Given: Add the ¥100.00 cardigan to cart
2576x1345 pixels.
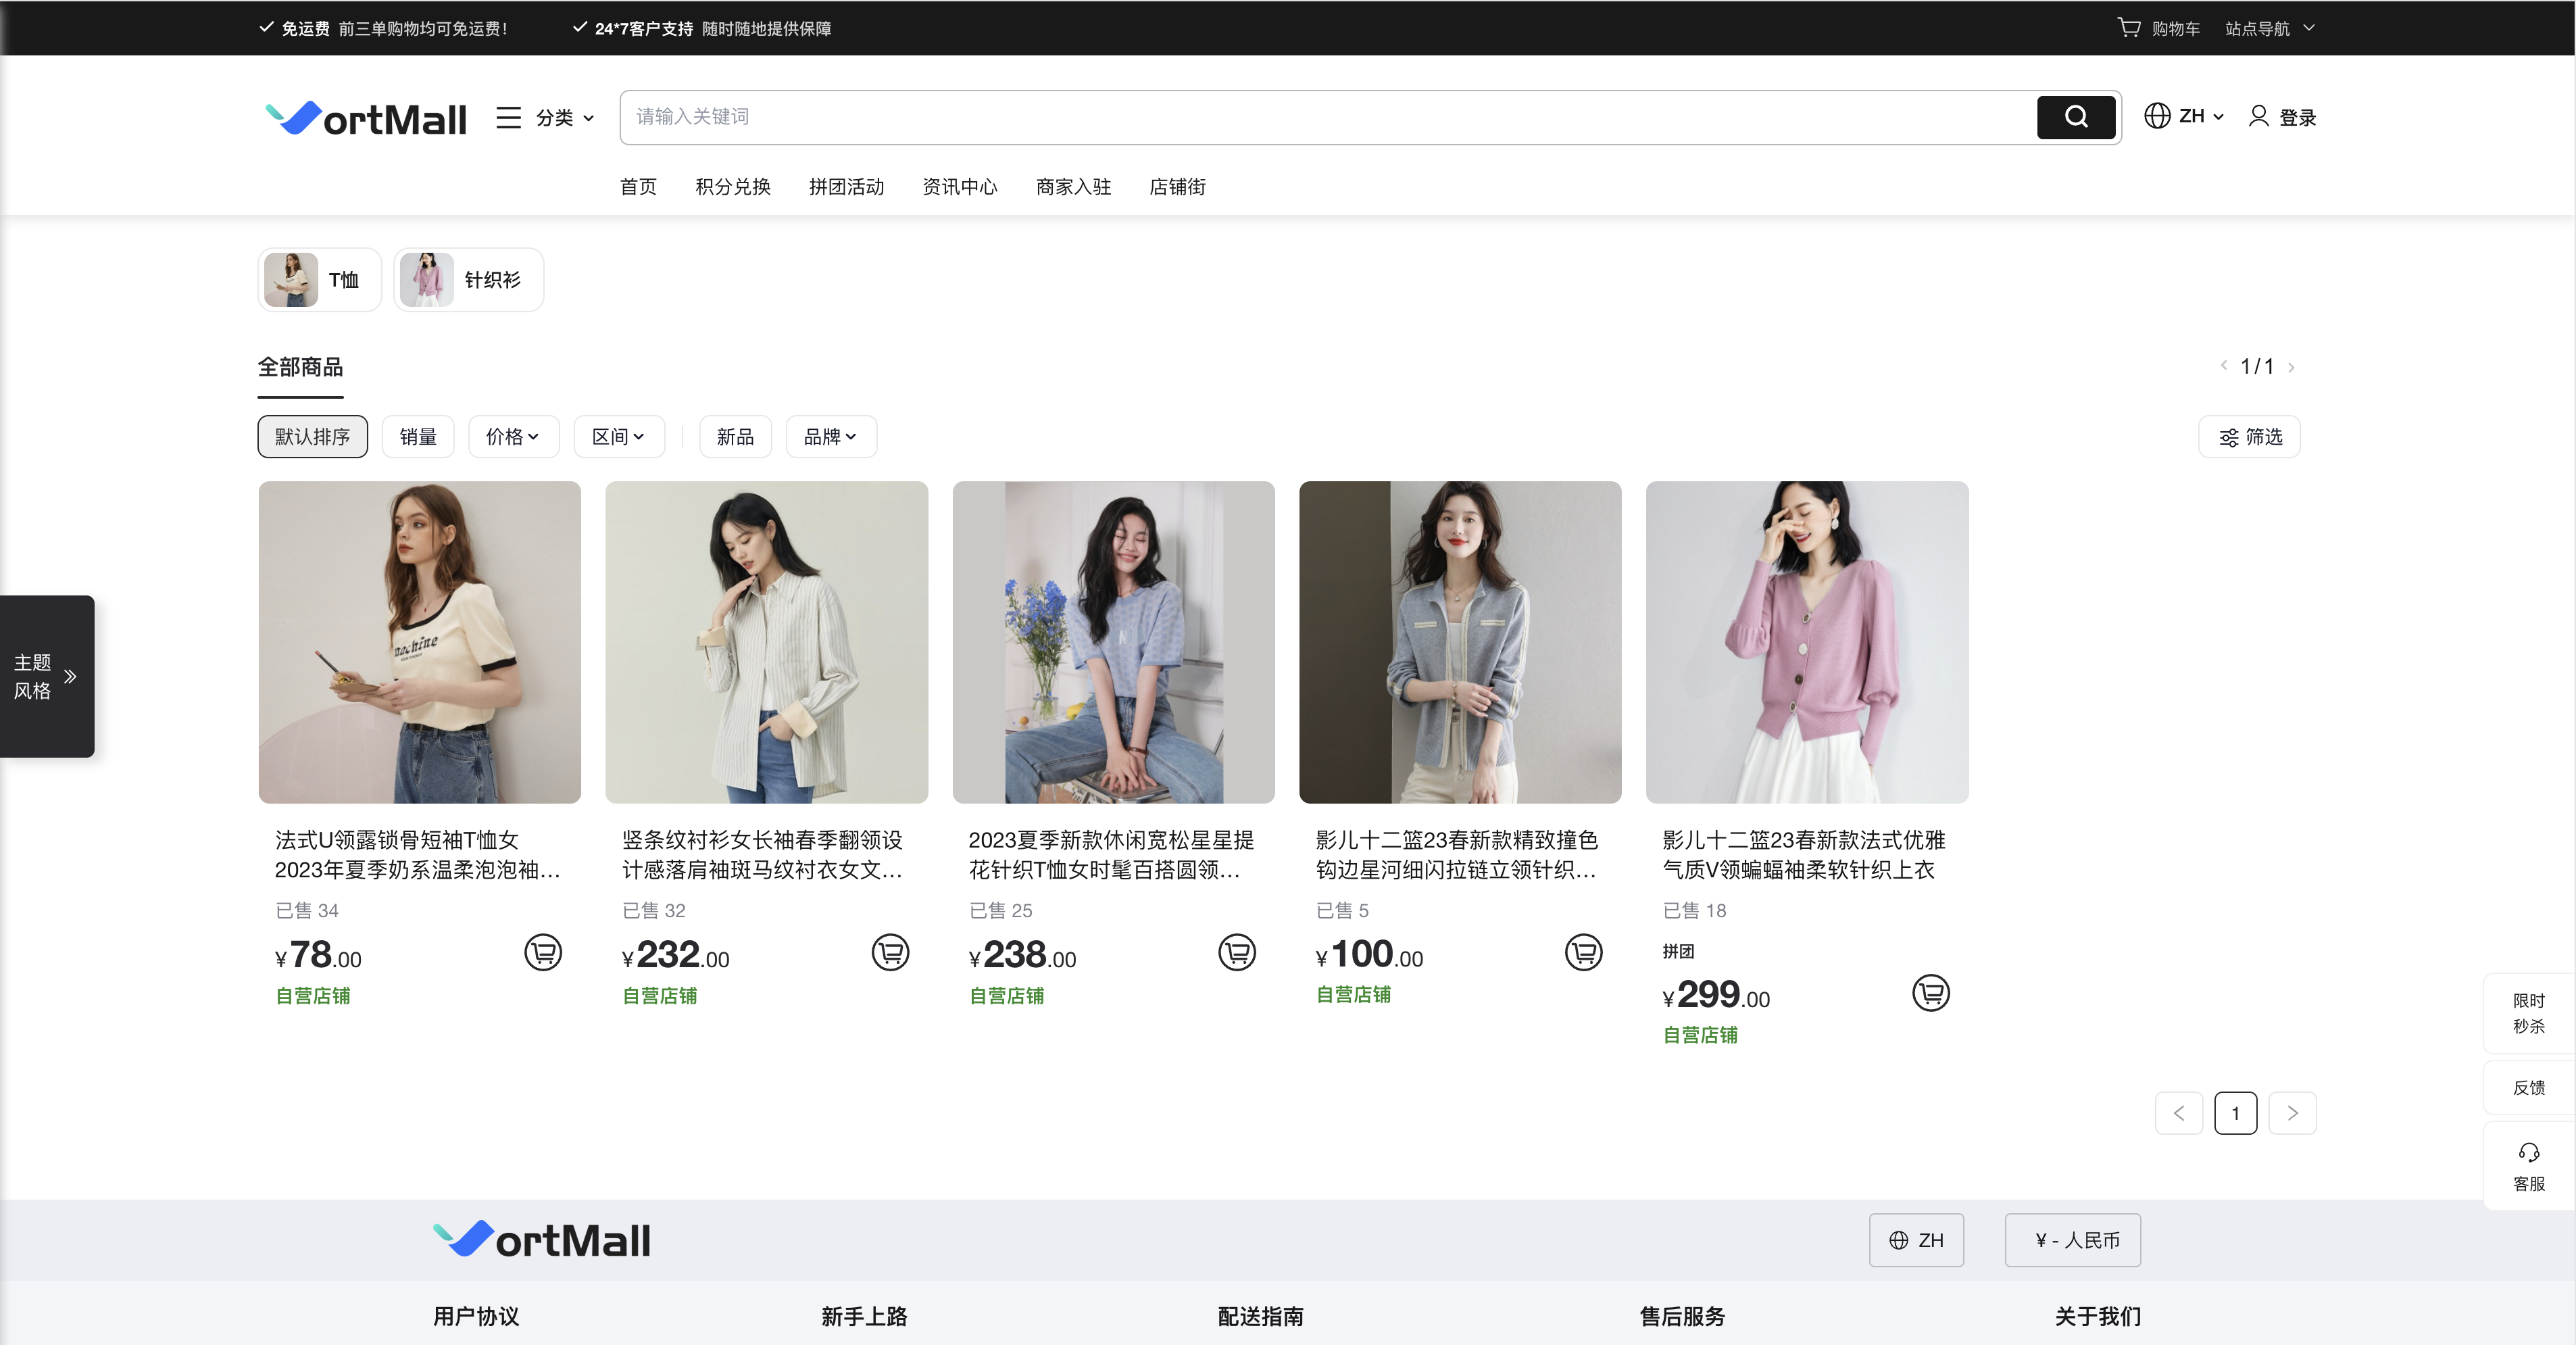Looking at the screenshot, I should pyautogui.click(x=1583, y=952).
